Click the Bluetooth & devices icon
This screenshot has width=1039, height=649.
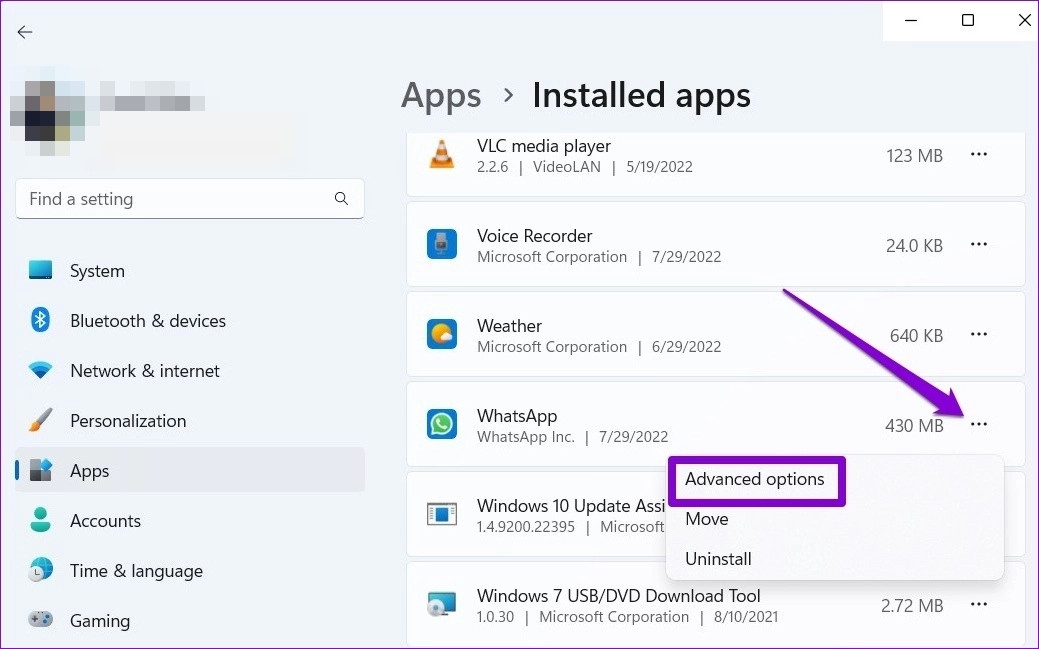click(x=41, y=320)
